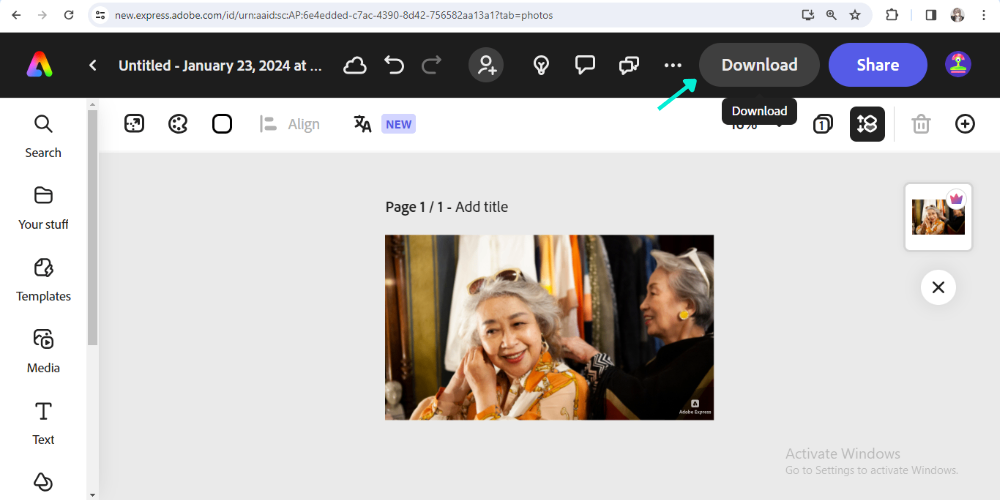
Task: Redo the last action
Action: (x=432, y=65)
